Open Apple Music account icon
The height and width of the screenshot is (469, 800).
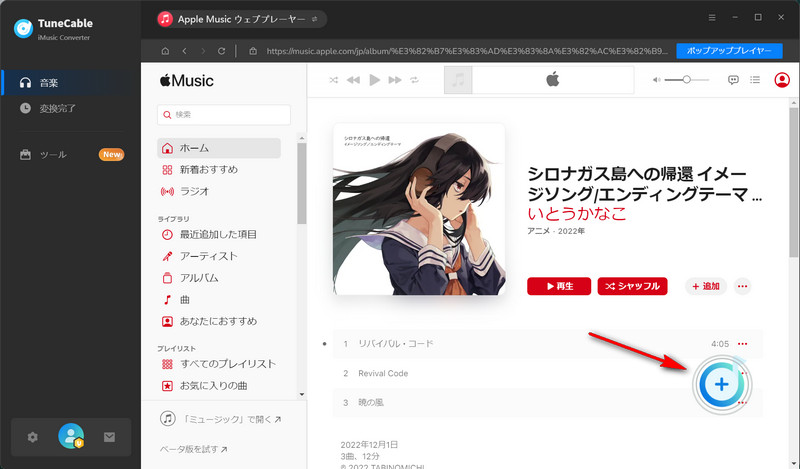pos(782,80)
